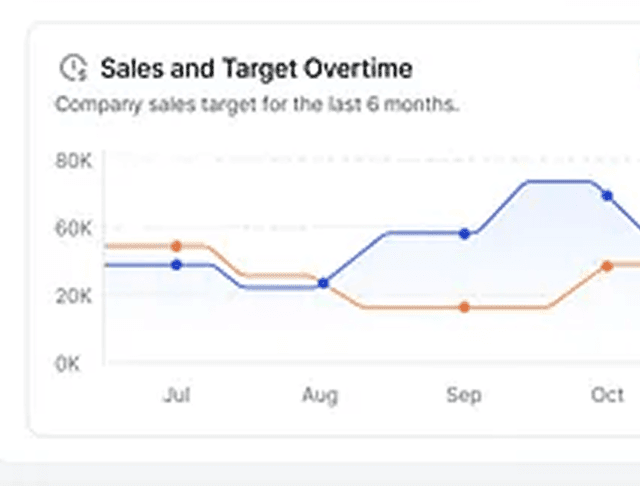Image resolution: width=640 pixels, height=486 pixels.
Task: Click the 80K y-axis label
Action: [73, 162]
